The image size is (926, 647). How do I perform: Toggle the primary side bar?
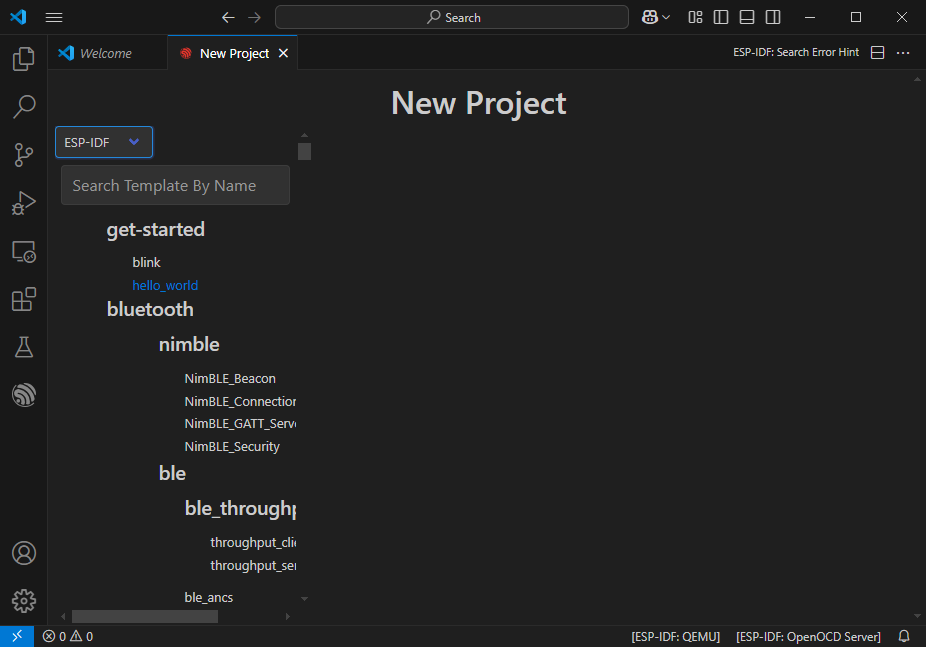[x=720, y=17]
